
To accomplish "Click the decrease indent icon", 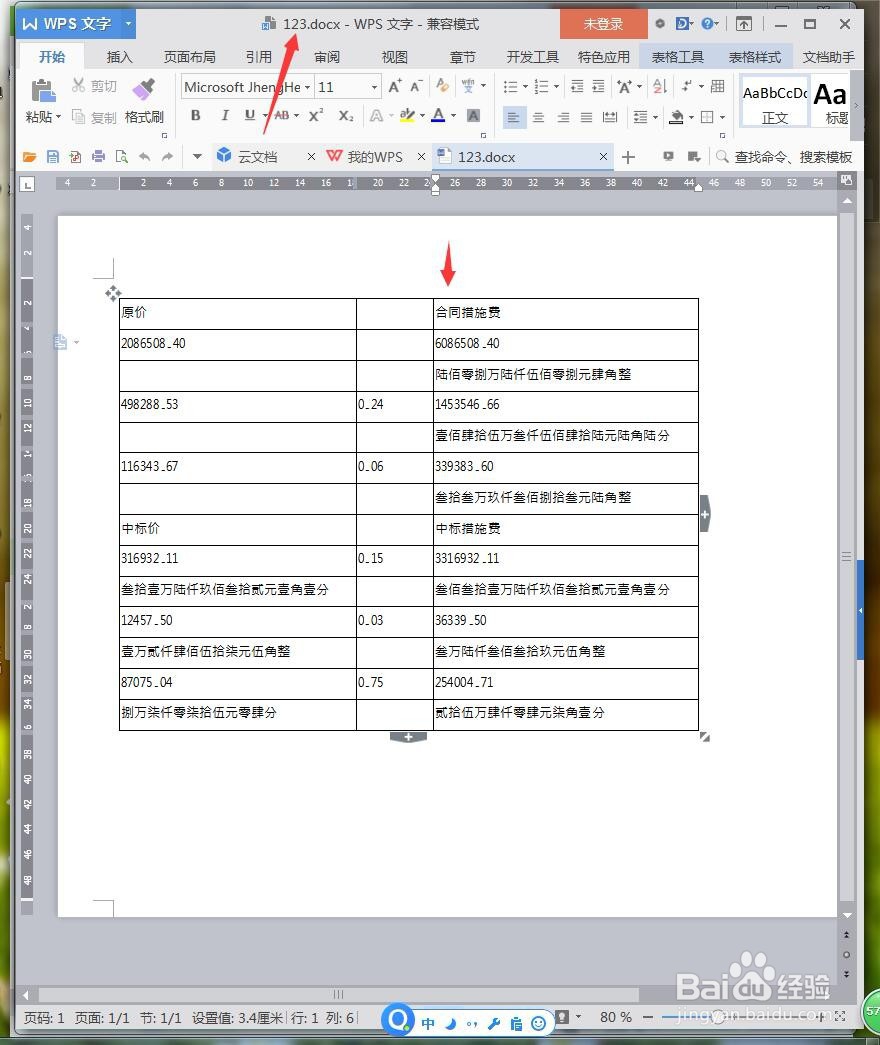I will pyautogui.click(x=577, y=86).
